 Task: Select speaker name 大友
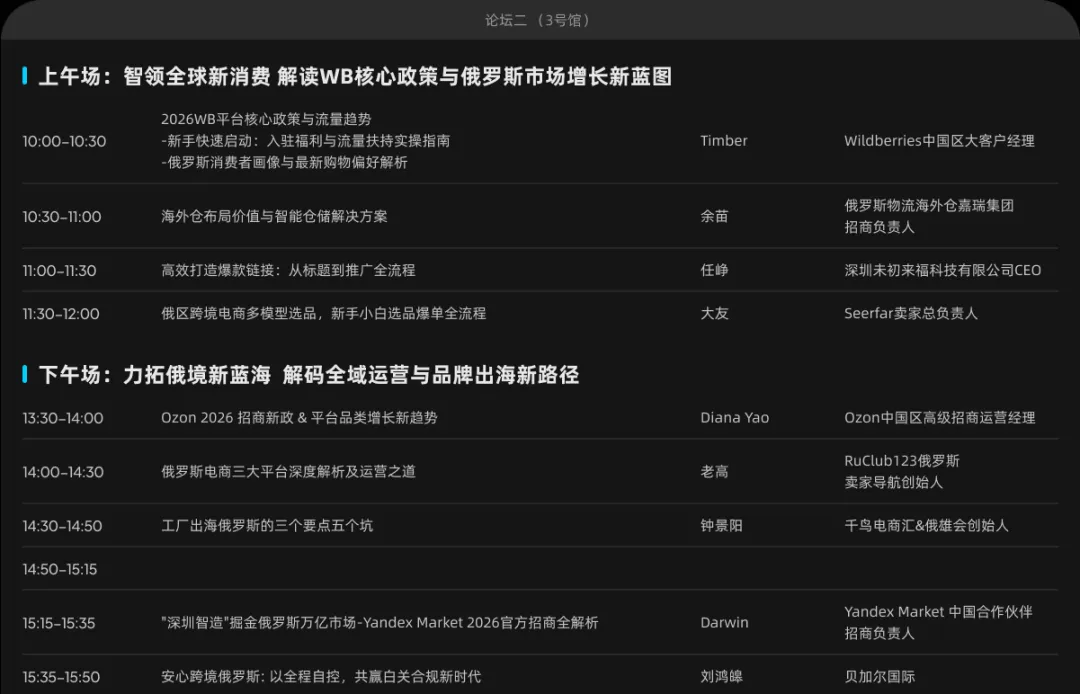[x=714, y=313]
